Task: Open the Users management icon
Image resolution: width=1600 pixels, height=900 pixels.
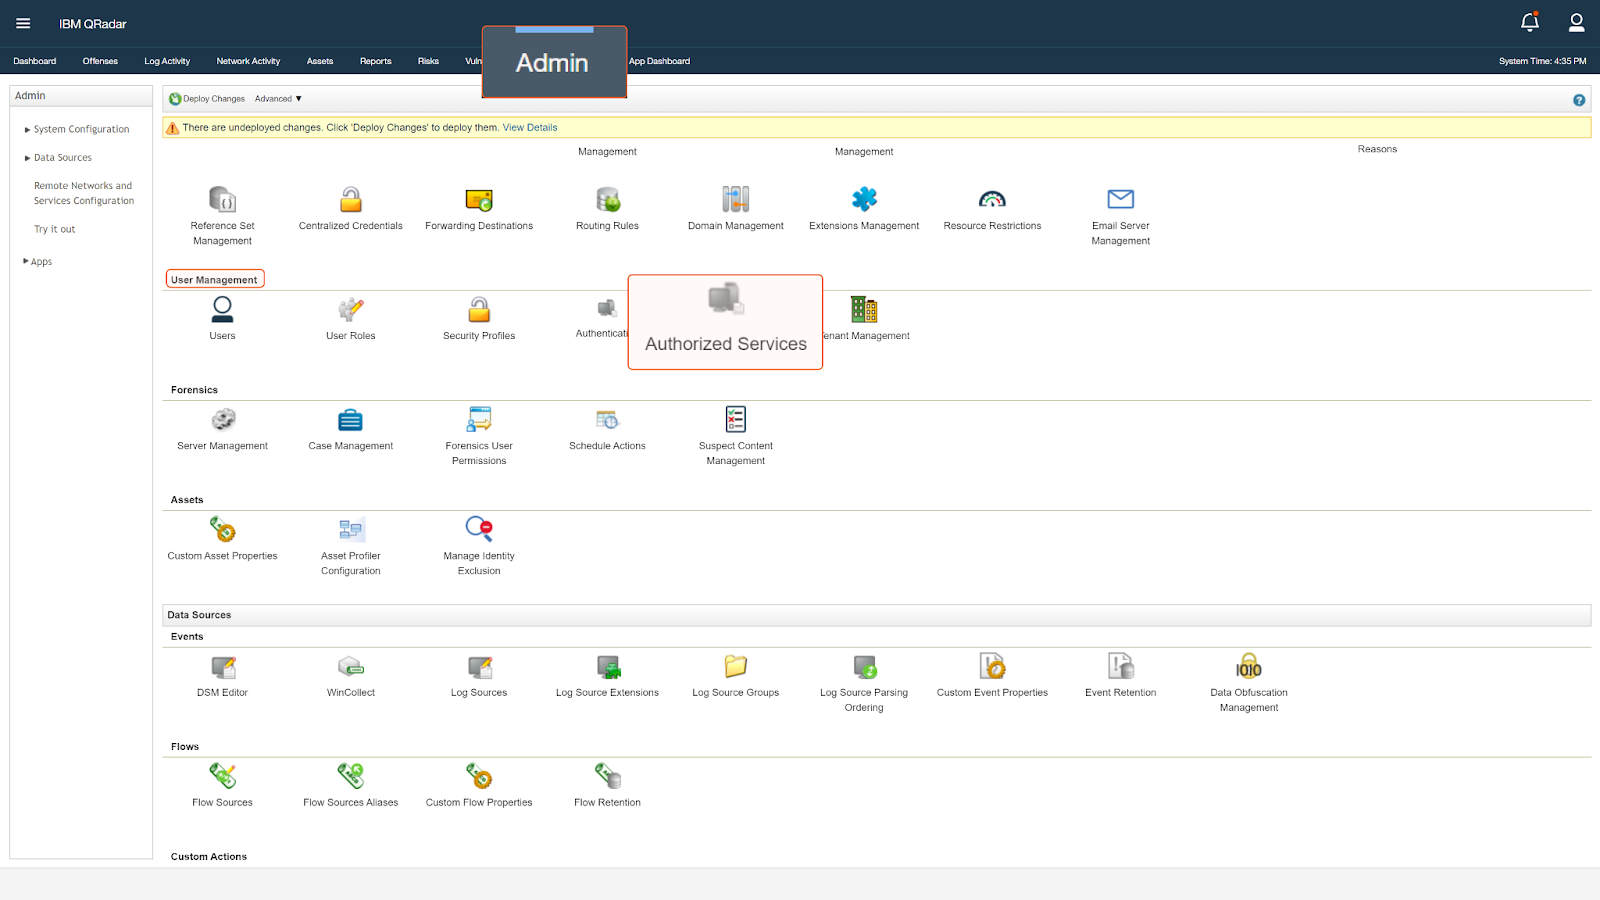Action: (222, 310)
